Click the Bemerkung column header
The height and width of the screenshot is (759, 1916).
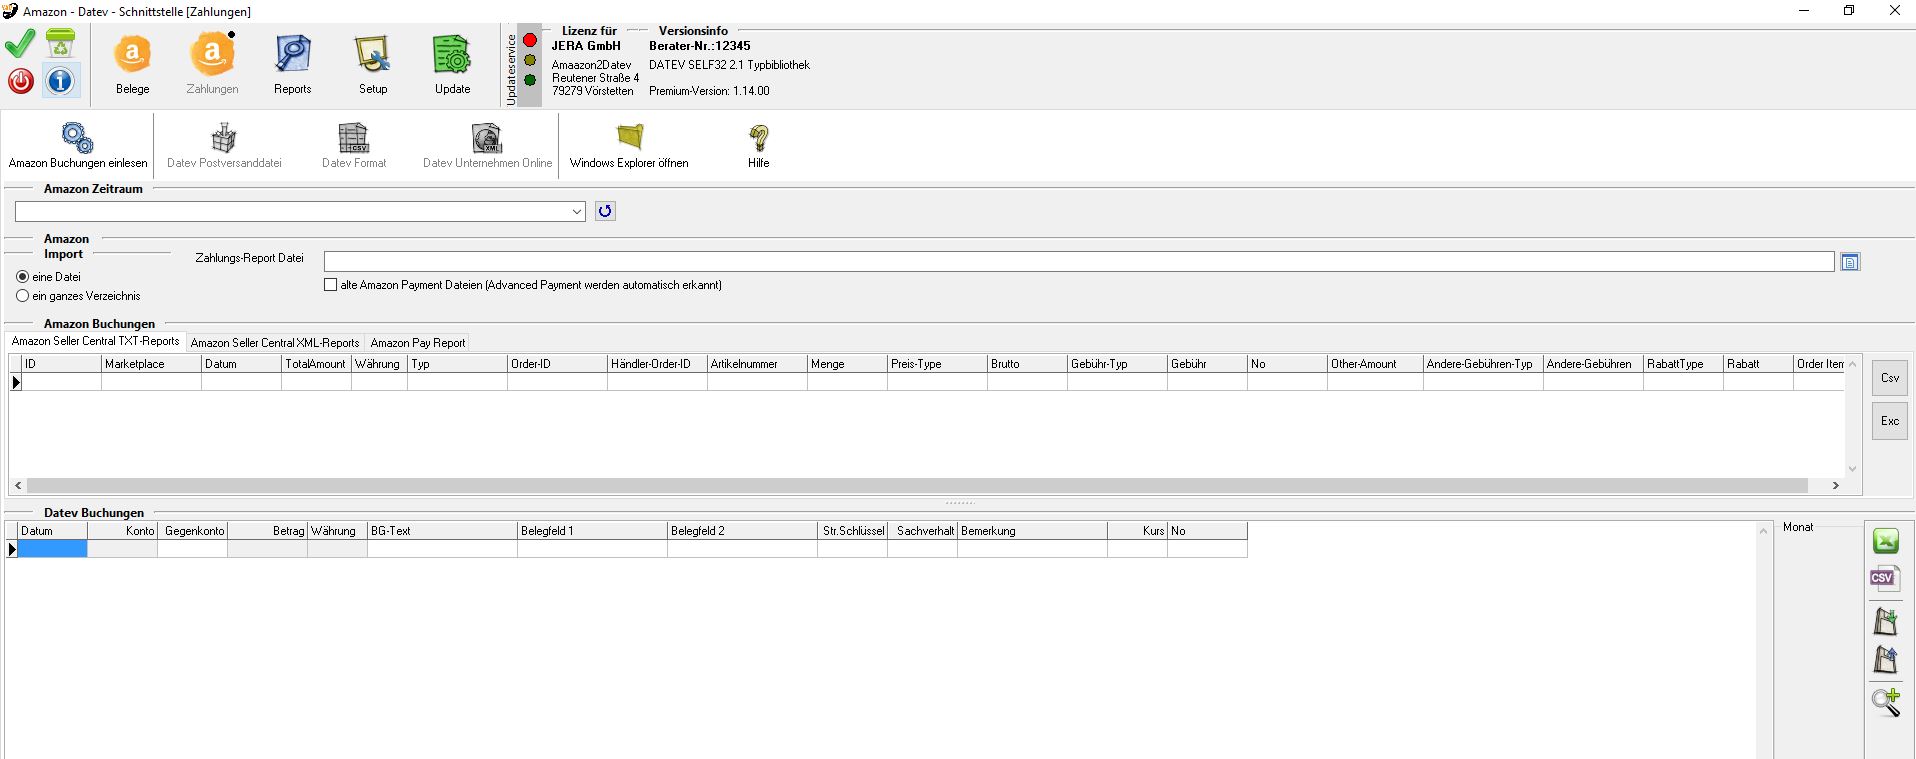(x=1032, y=531)
